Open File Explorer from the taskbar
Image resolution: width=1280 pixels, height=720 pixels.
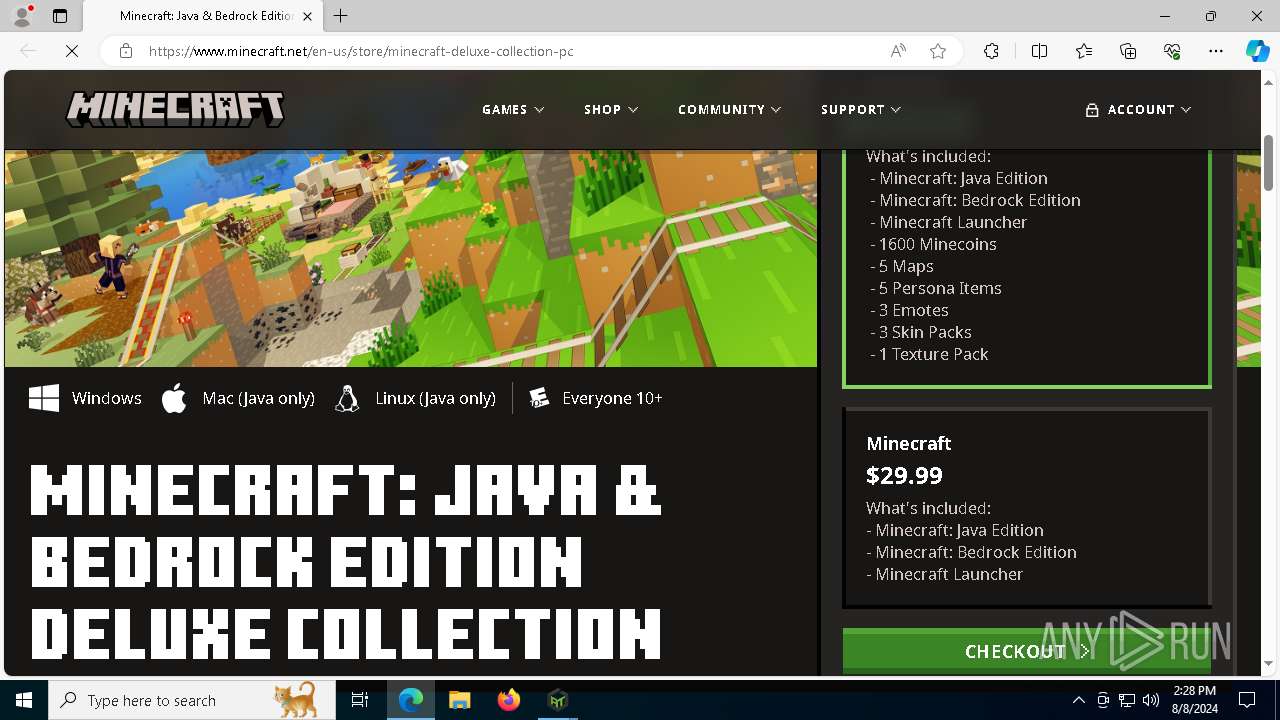(459, 700)
